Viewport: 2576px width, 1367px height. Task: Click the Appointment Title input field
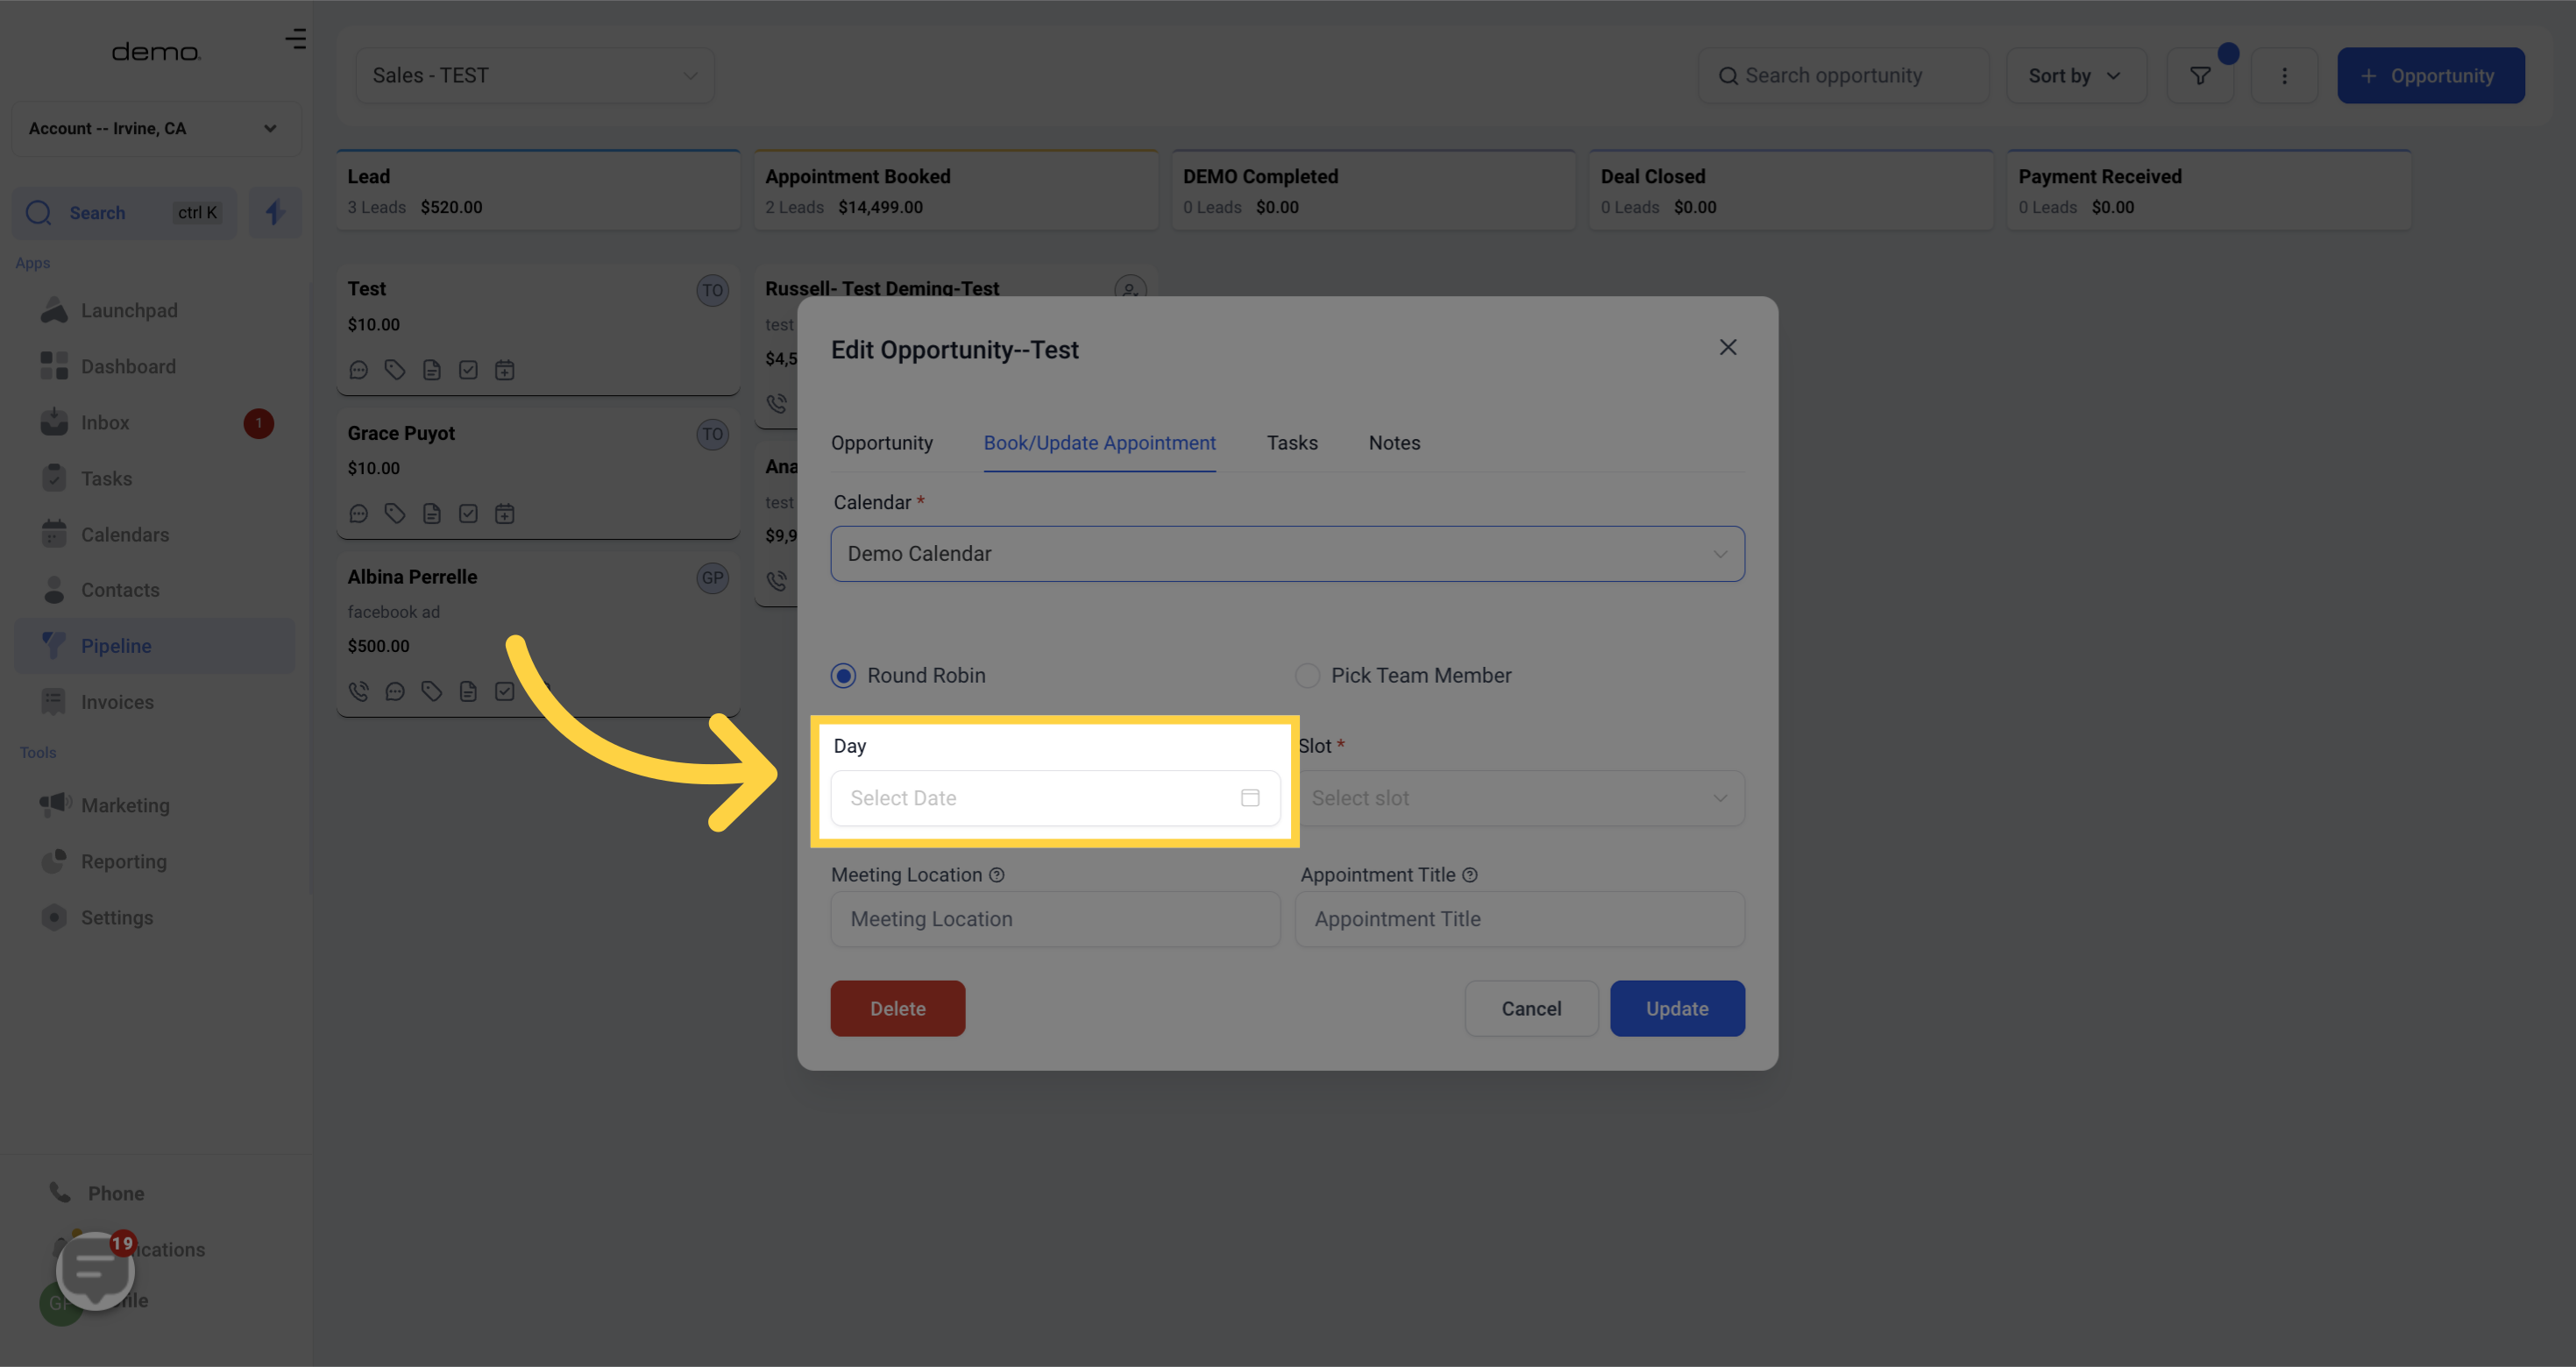point(1520,919)
